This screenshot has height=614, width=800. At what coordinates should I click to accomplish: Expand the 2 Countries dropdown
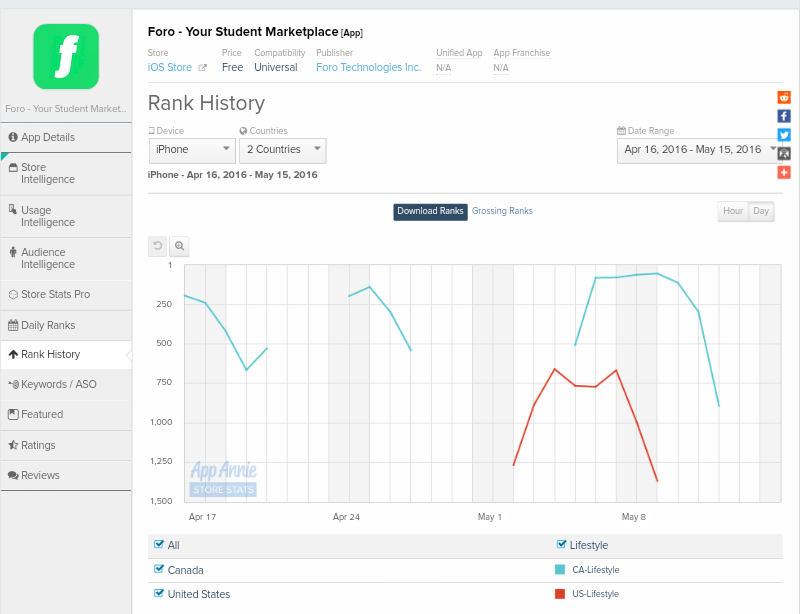click(x=282, y=150)
